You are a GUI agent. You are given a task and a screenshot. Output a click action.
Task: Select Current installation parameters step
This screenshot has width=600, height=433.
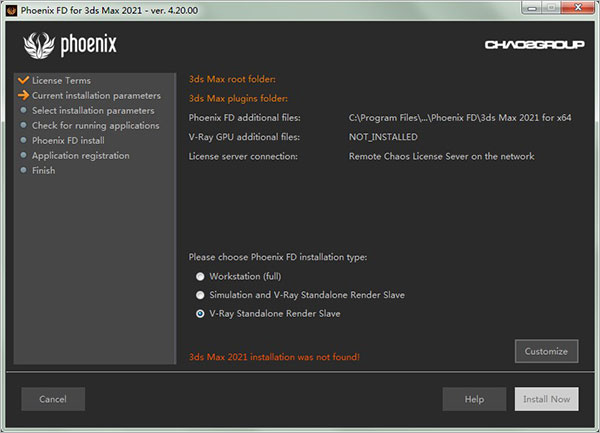pos(96,96)
